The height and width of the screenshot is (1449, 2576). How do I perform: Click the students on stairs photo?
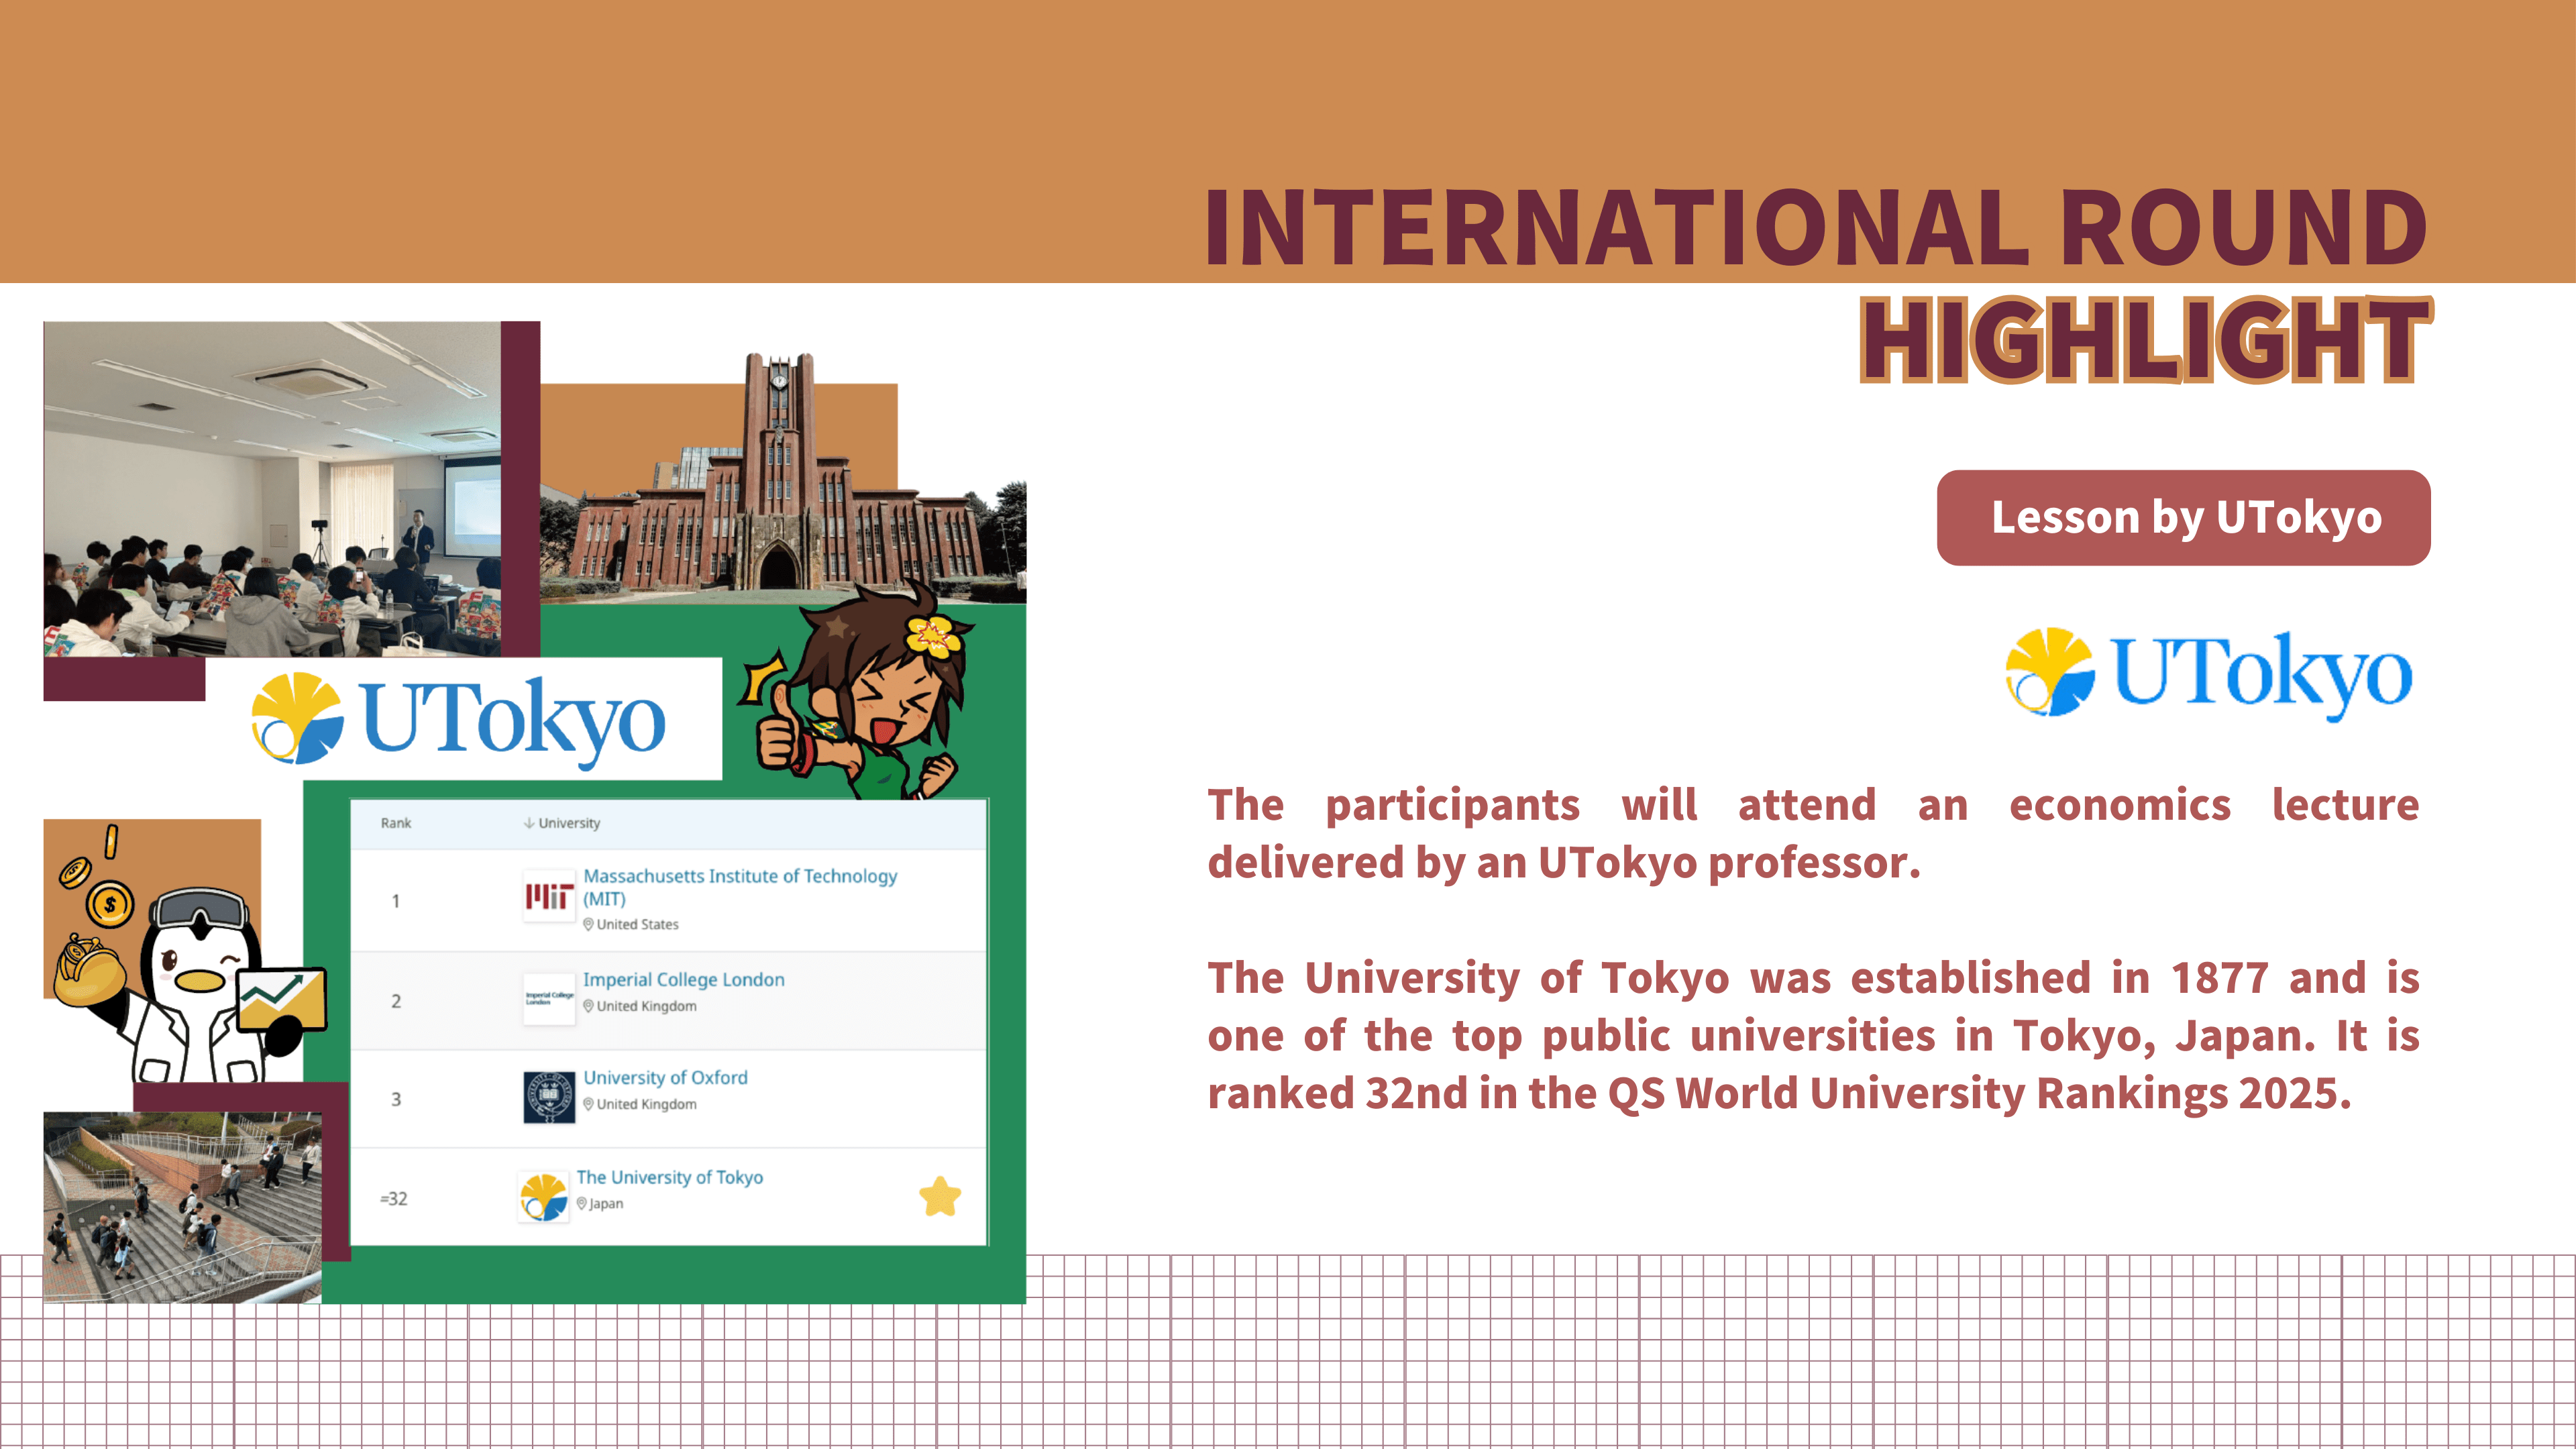coord(182,1207)
